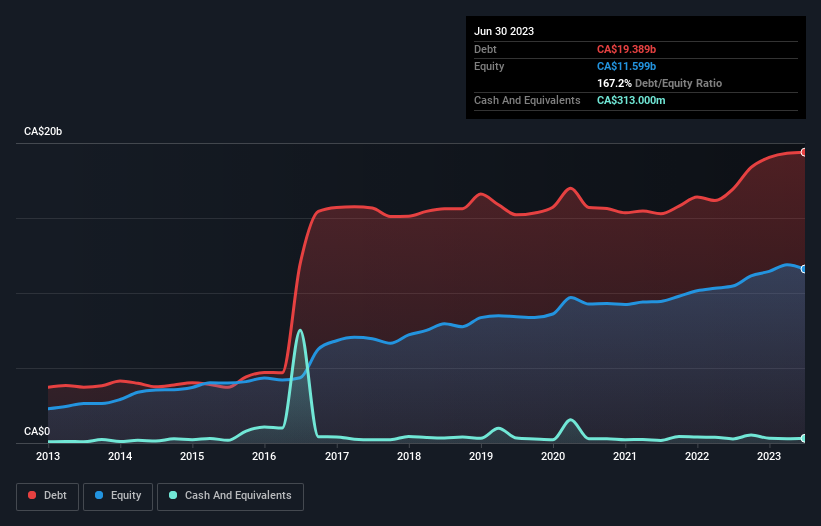
Task: Click the teal Cash endpoint marker
Action: 804,438
